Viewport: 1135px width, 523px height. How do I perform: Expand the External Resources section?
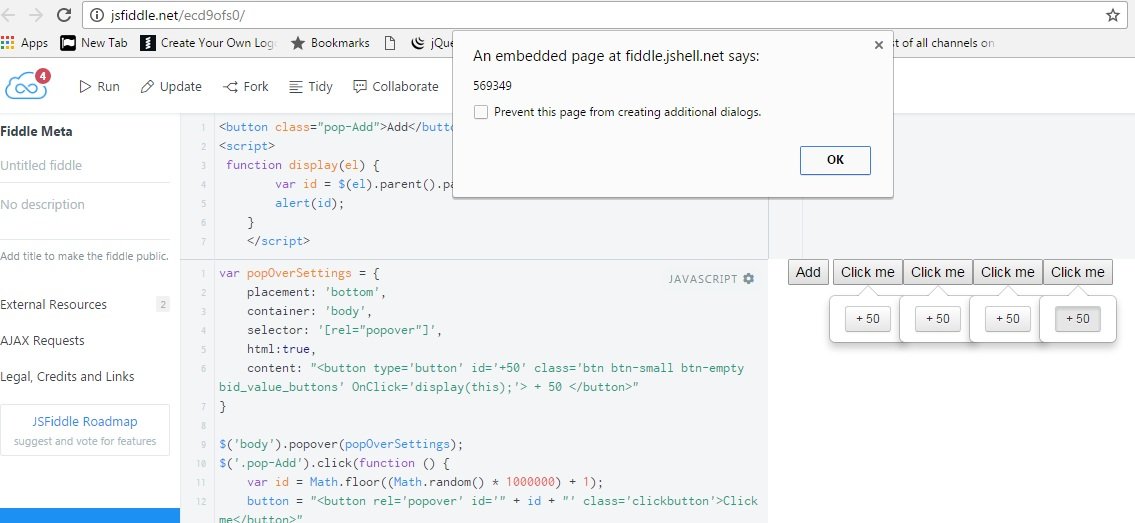54,305
